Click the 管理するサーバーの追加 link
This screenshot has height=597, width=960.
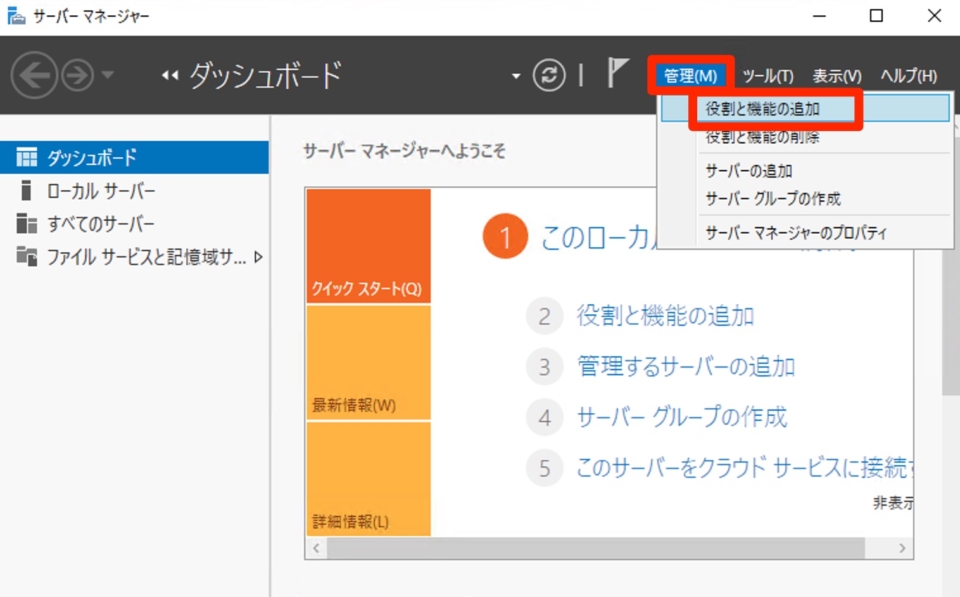(686, 367)
